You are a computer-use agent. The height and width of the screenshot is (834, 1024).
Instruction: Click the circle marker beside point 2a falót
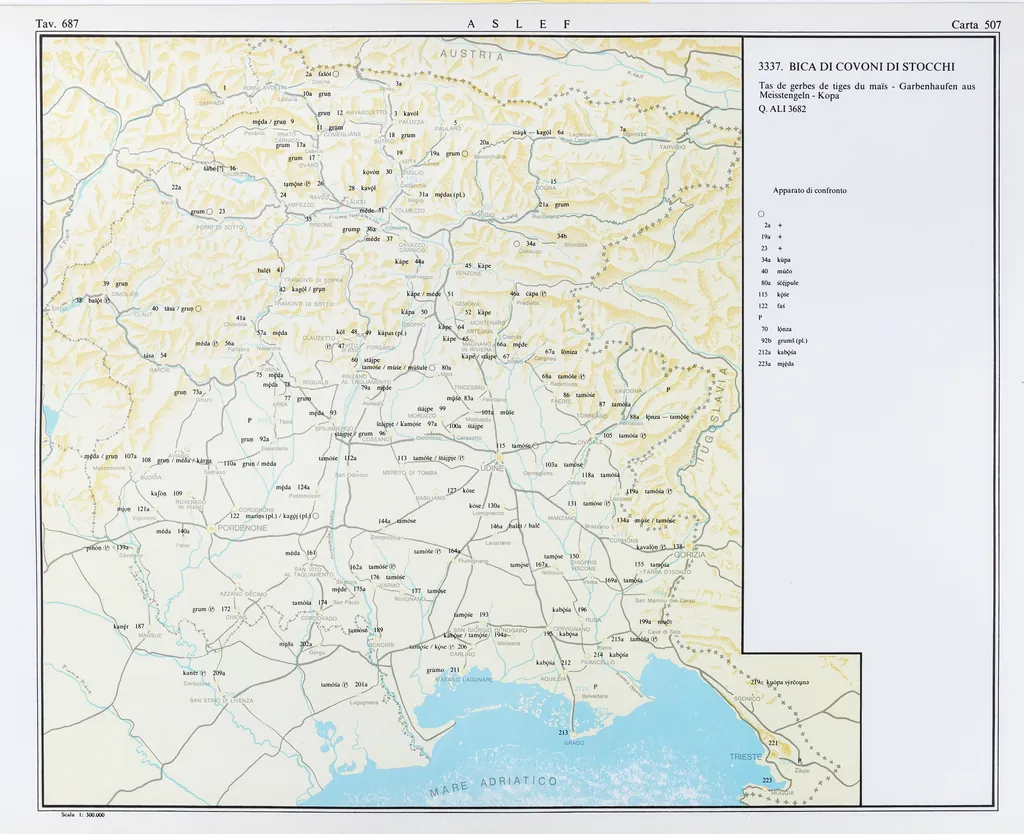pos(336,74)
